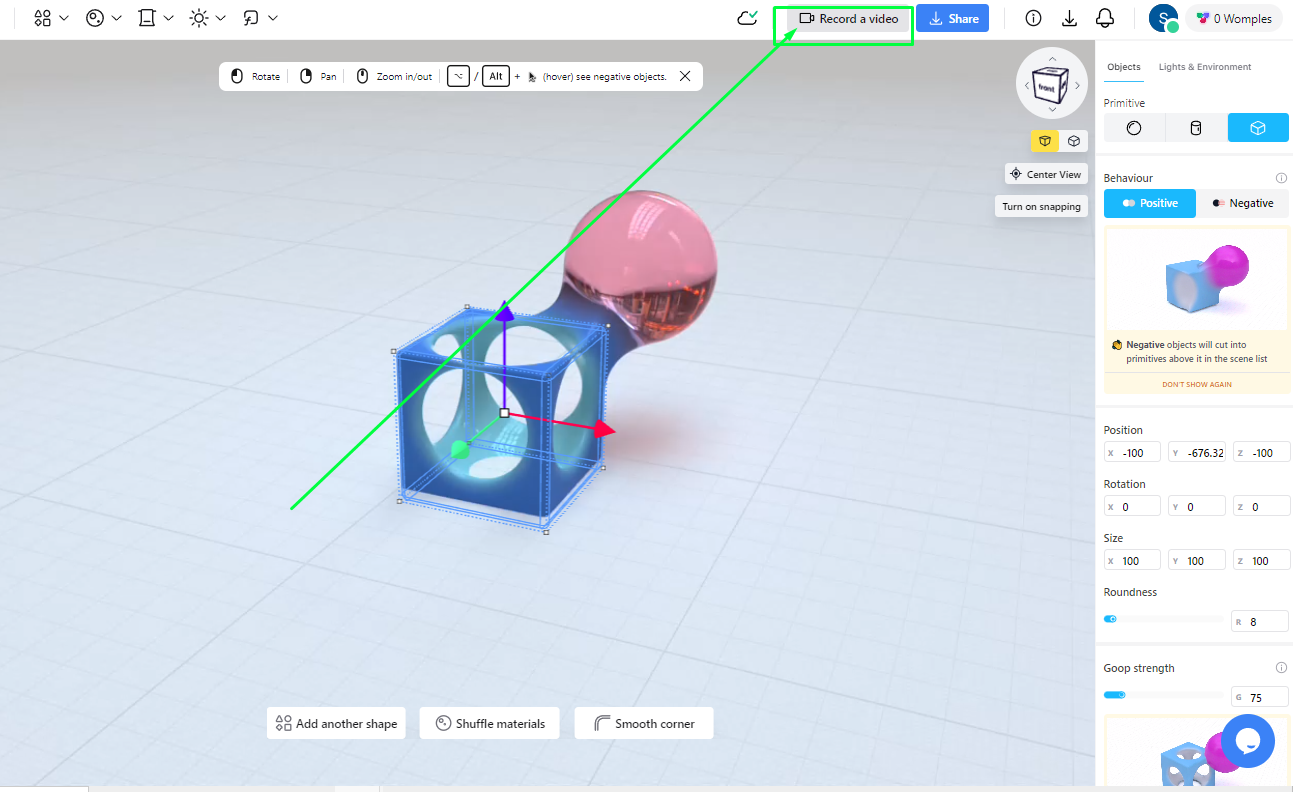The width and height of the screenshot is (1293, 792).
Task: Switch to the Objects tab
Action: pyautogui.click(x=1124, y=67)
